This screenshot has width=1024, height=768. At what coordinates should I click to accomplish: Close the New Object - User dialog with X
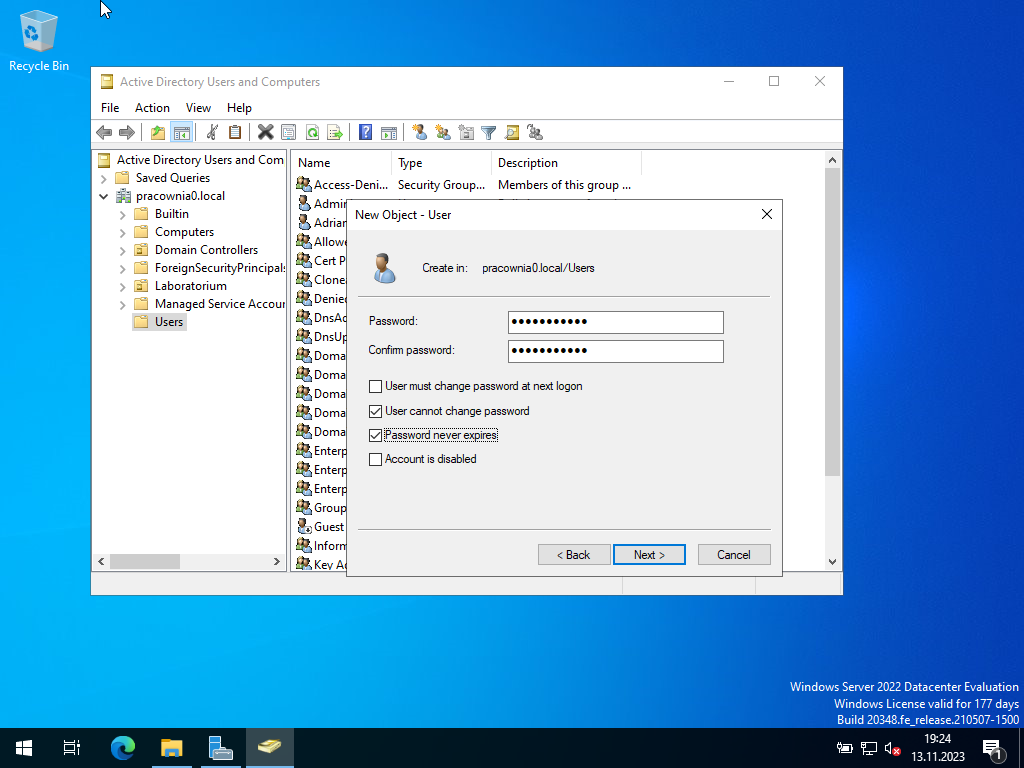point(767,214)
